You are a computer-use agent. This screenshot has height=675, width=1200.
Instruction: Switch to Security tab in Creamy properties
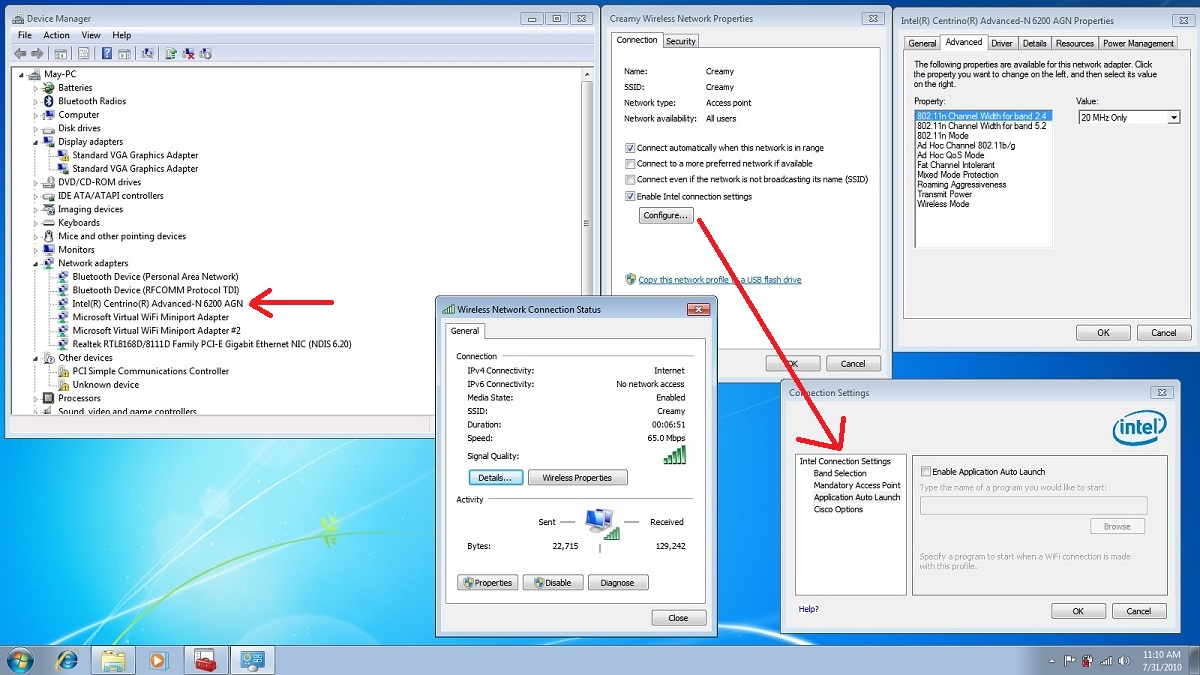click(x=681, y=41)
